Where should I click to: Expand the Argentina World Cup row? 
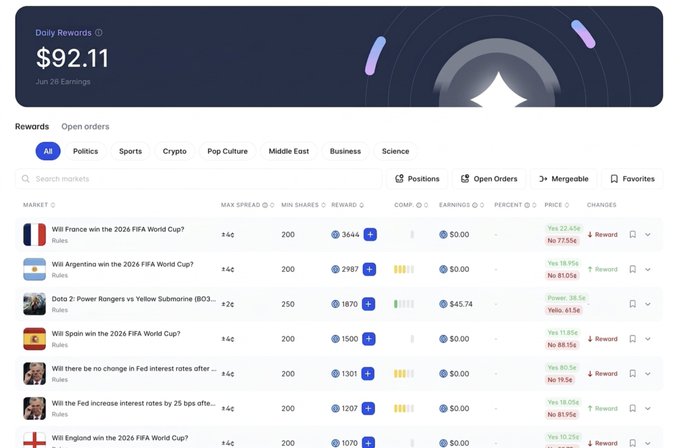(647, 269)
